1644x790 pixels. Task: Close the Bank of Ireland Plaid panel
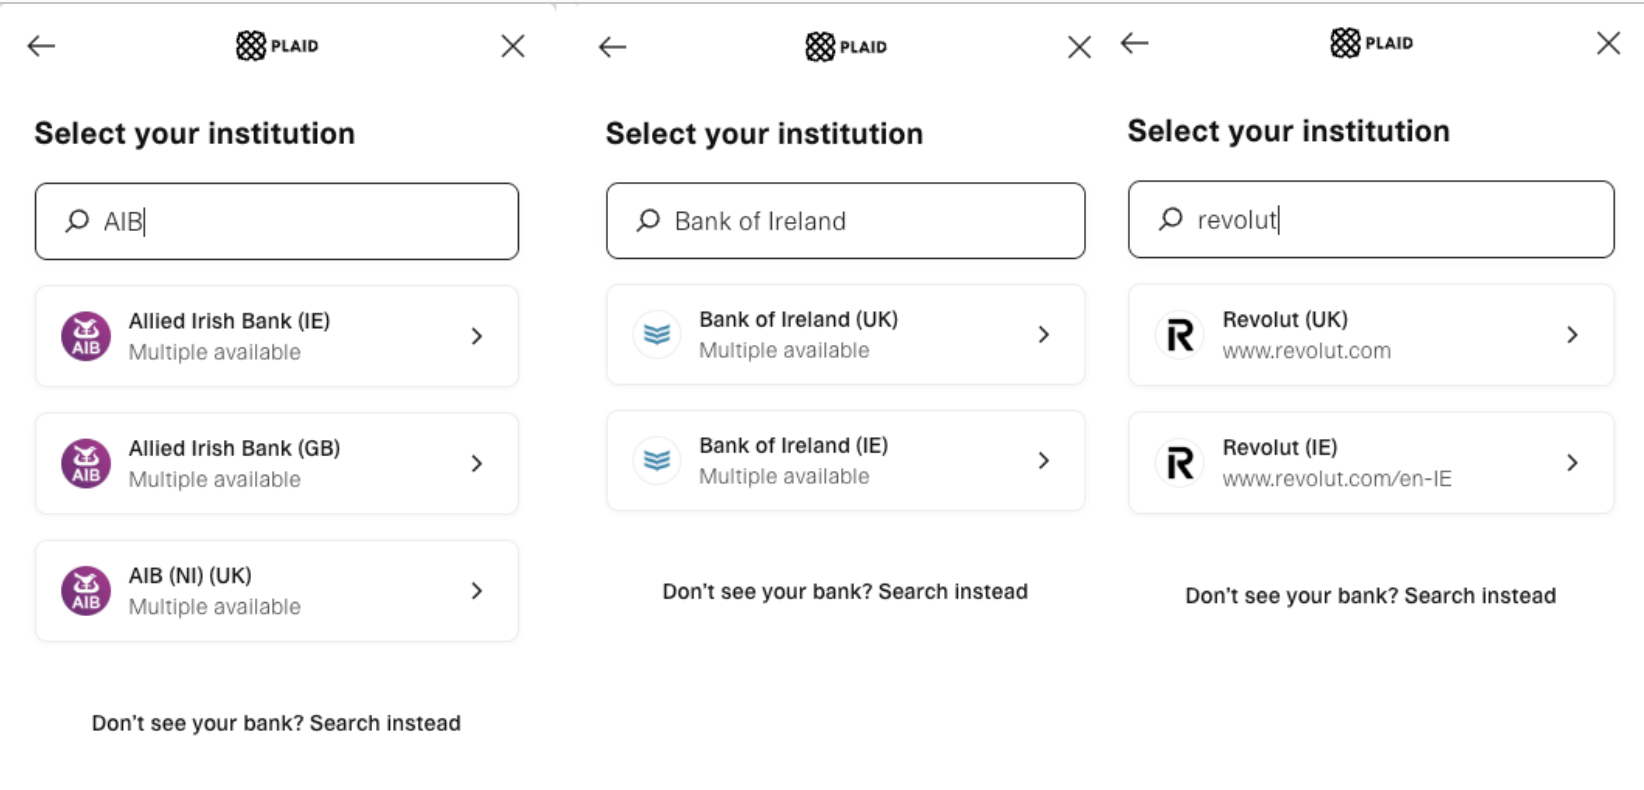pyautogui.click(x=1079, y=47)
